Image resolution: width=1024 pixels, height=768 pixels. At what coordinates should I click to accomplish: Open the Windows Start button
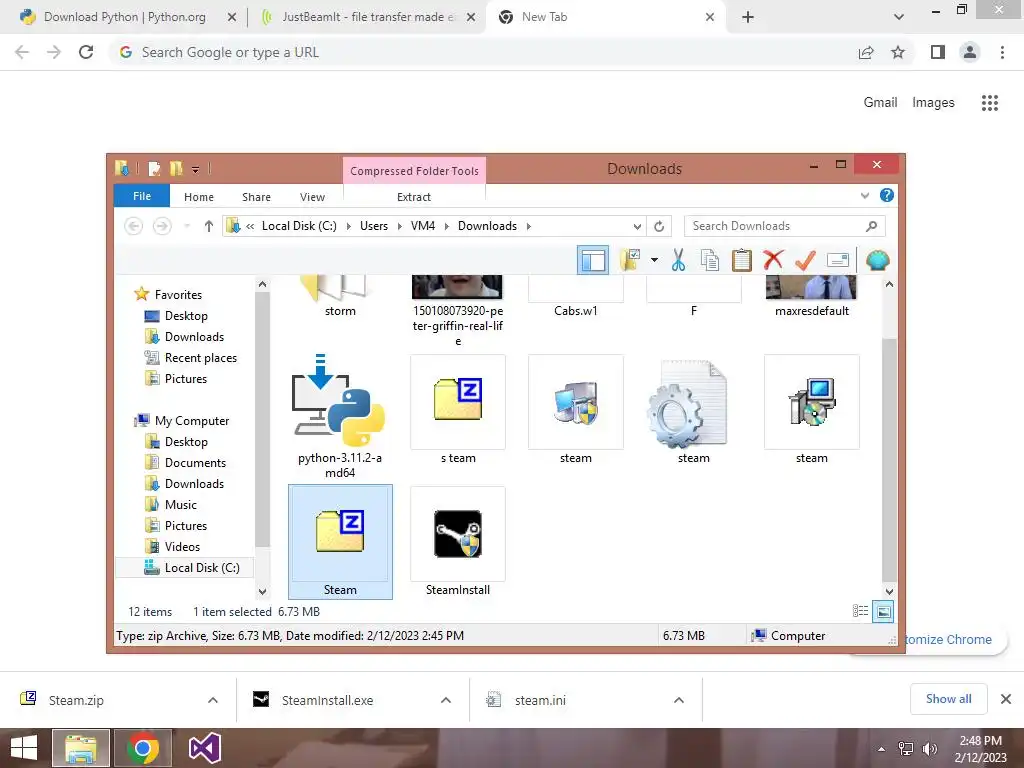coord(24,748)
